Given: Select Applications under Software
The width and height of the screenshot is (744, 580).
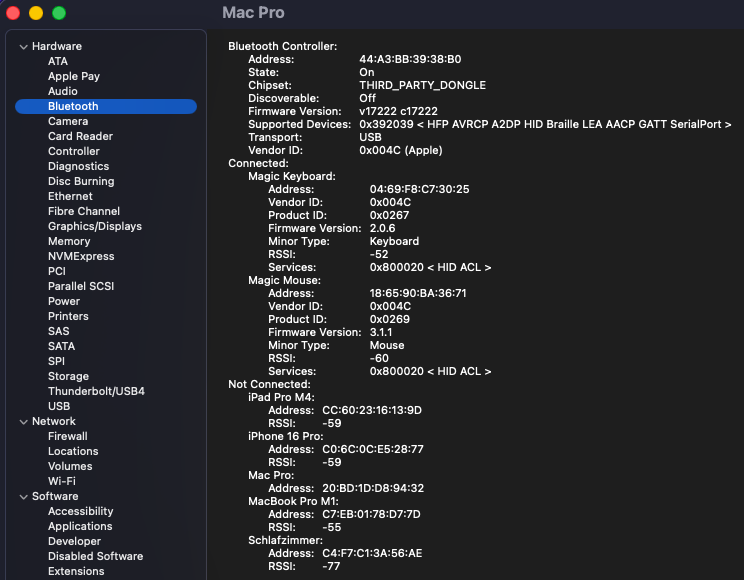Looking at the screenshot, I should pyautogui.click(x=80, y=526).
